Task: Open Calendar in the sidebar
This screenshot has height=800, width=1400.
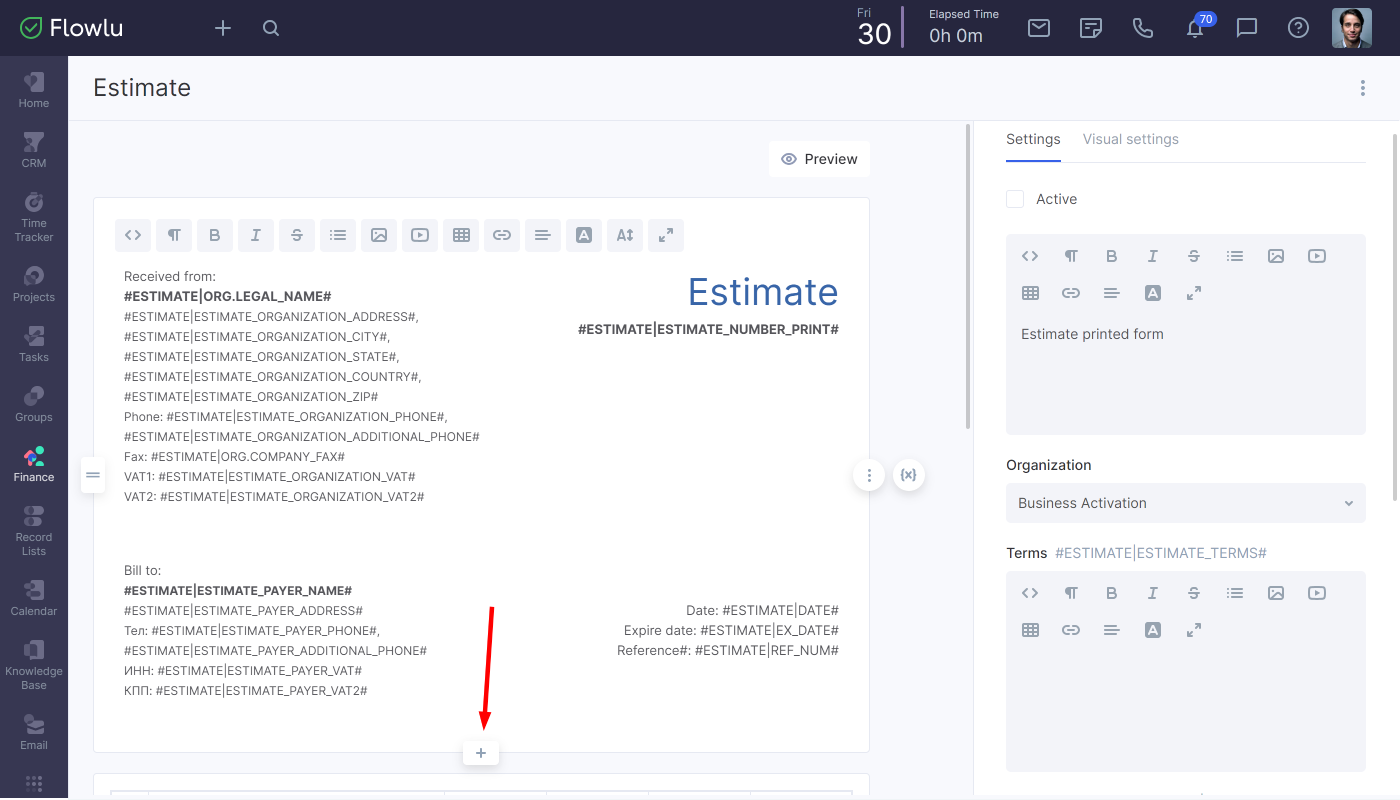Action: (x=34, y=598)
